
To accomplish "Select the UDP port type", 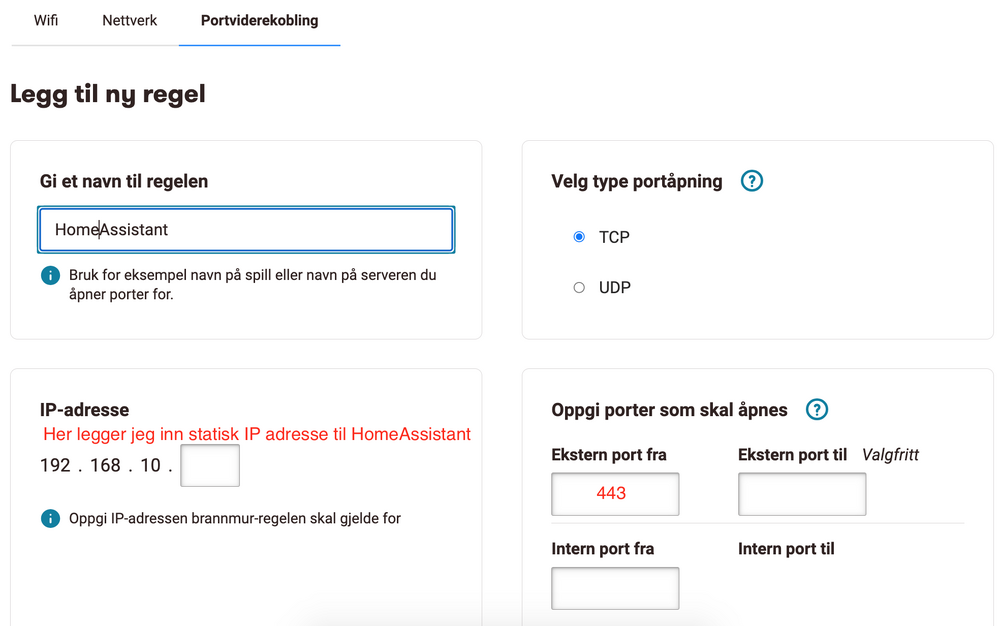I will pyautogui.click(x=579, y=287).
